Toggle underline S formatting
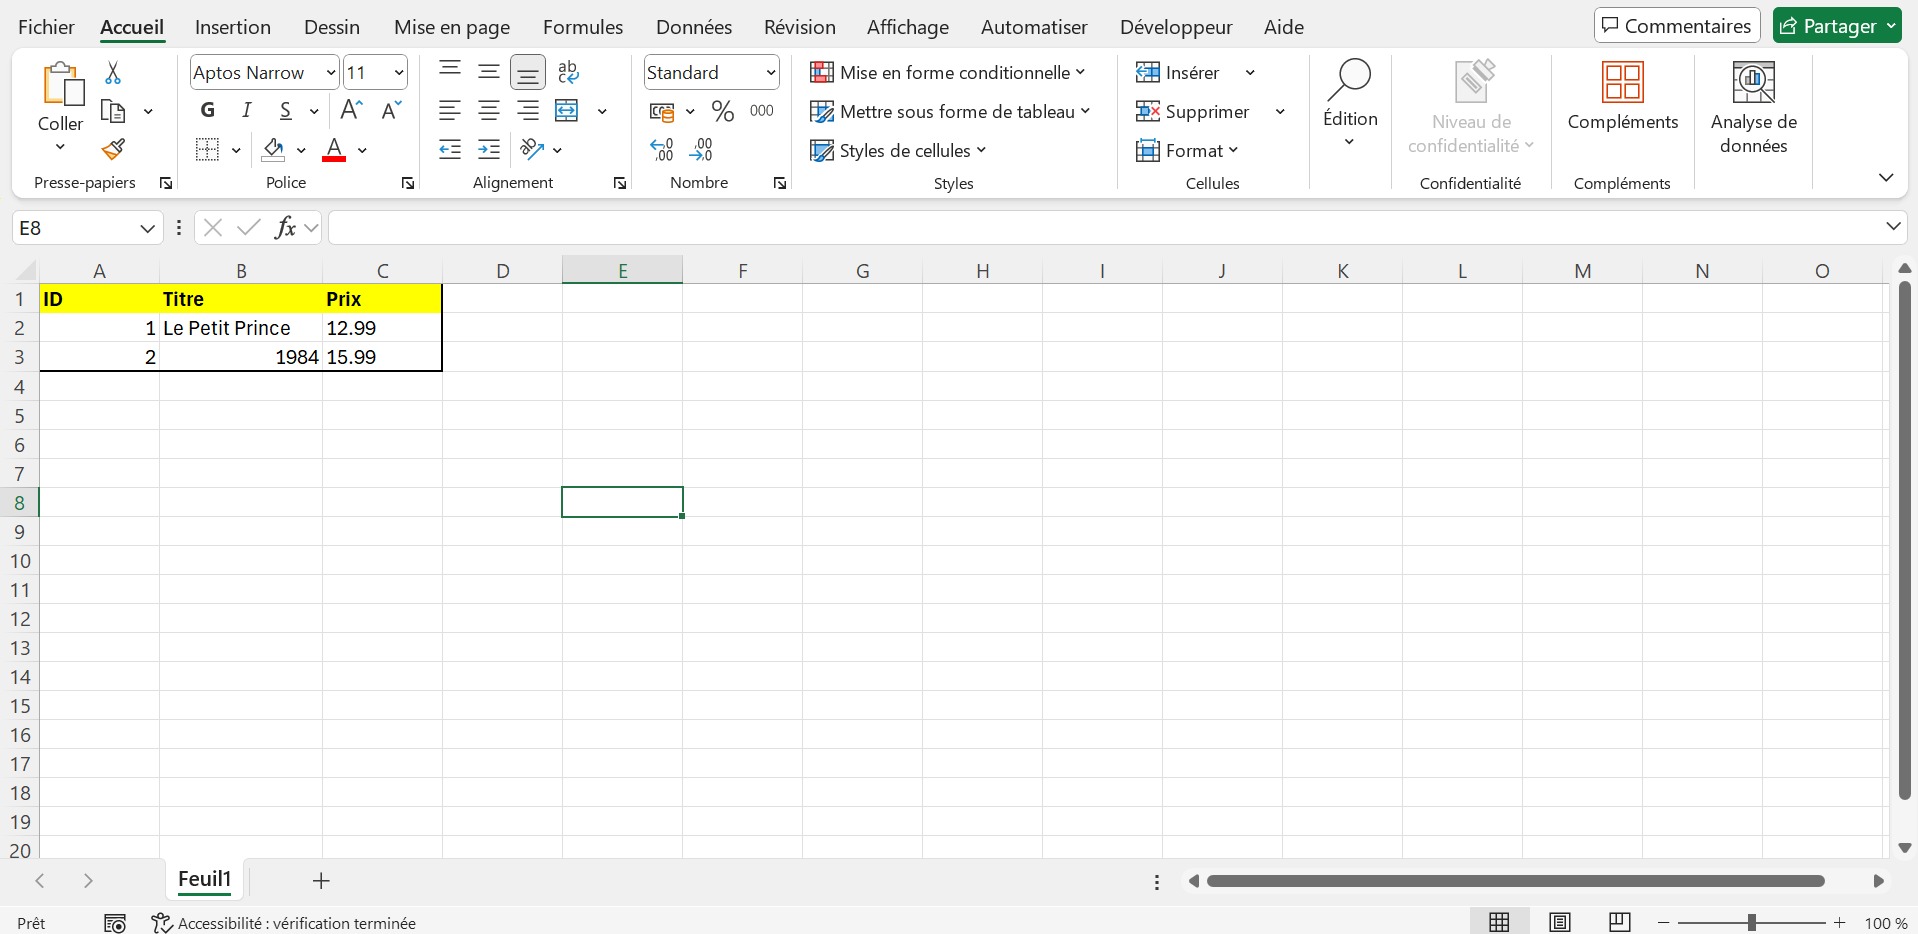The image size is (1918, 934). (286, 111)
